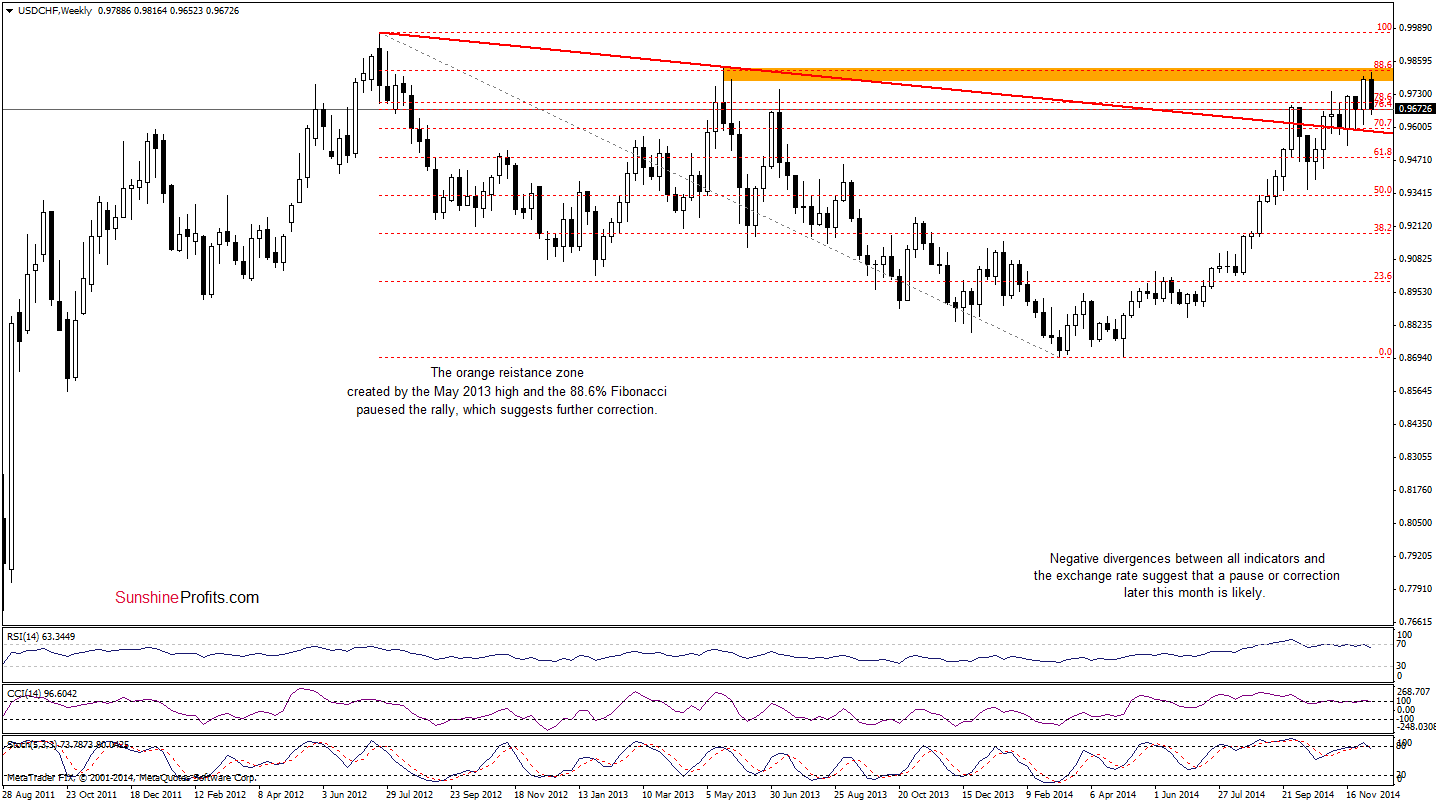Image resolution: width=1436 pixels, height=803 pixels.
Task: Click the 16 Nov 2014 date label
Action: pyautogui.click(x=1371, y=794)
